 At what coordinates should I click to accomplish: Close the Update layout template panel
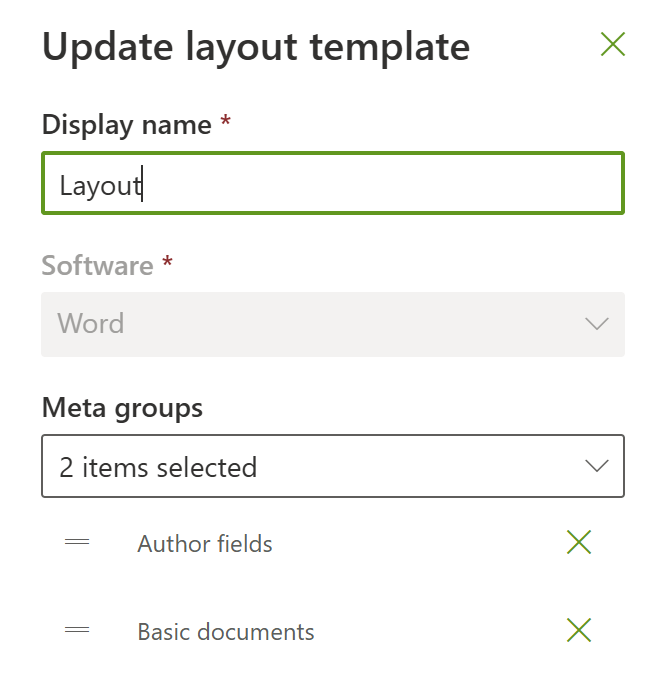[x=612, y=44]
